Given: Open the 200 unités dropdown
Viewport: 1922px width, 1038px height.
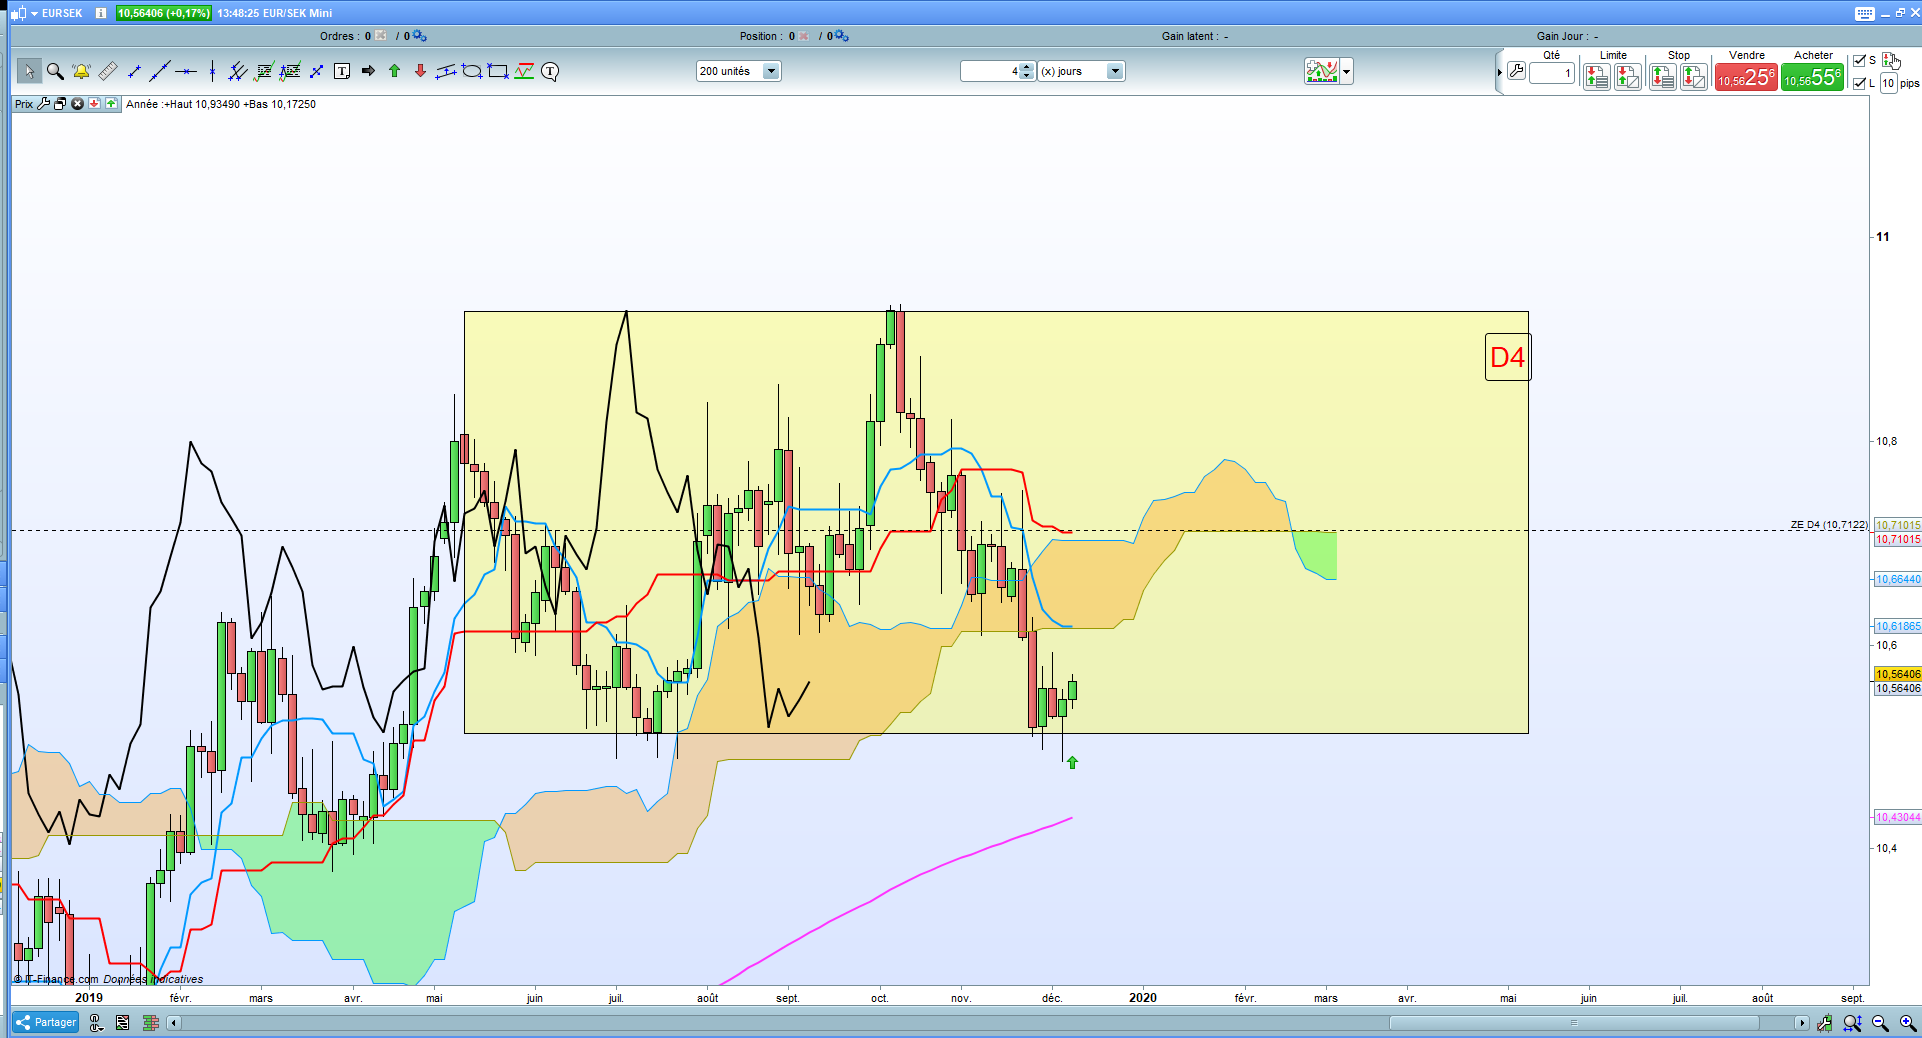Looking at the screenshot, I should (771, 71).
